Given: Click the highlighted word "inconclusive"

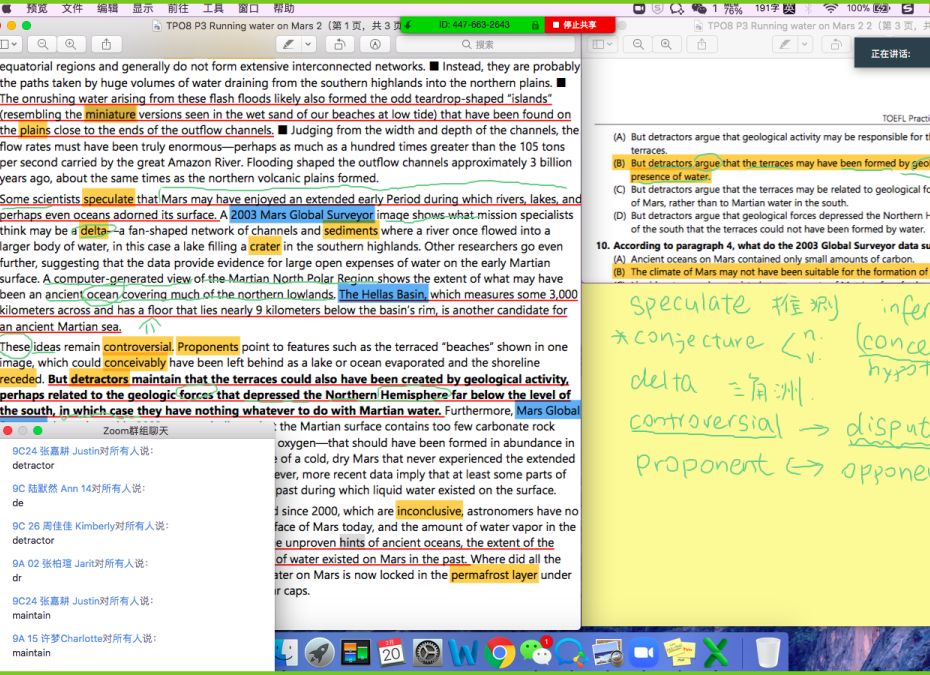Looking at the screenshot, I should [x=429, y=511].
